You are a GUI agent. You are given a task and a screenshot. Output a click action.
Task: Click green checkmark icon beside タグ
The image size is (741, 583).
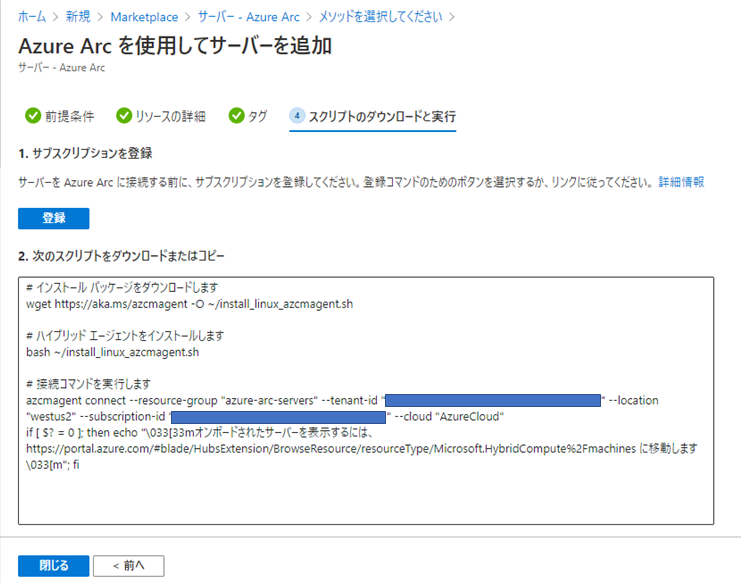click(236, 116)
